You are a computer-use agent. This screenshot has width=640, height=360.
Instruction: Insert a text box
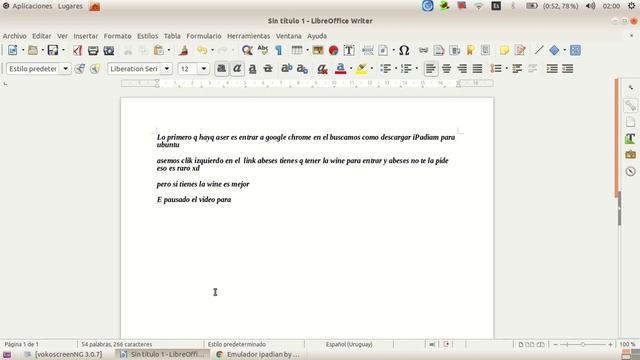tap(349, 50)
